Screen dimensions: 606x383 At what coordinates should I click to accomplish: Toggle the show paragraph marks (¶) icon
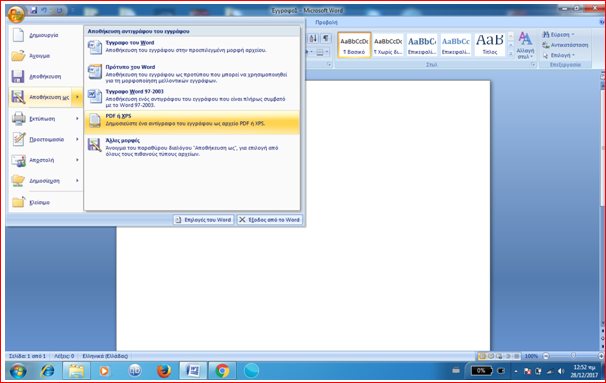point(326,38)
